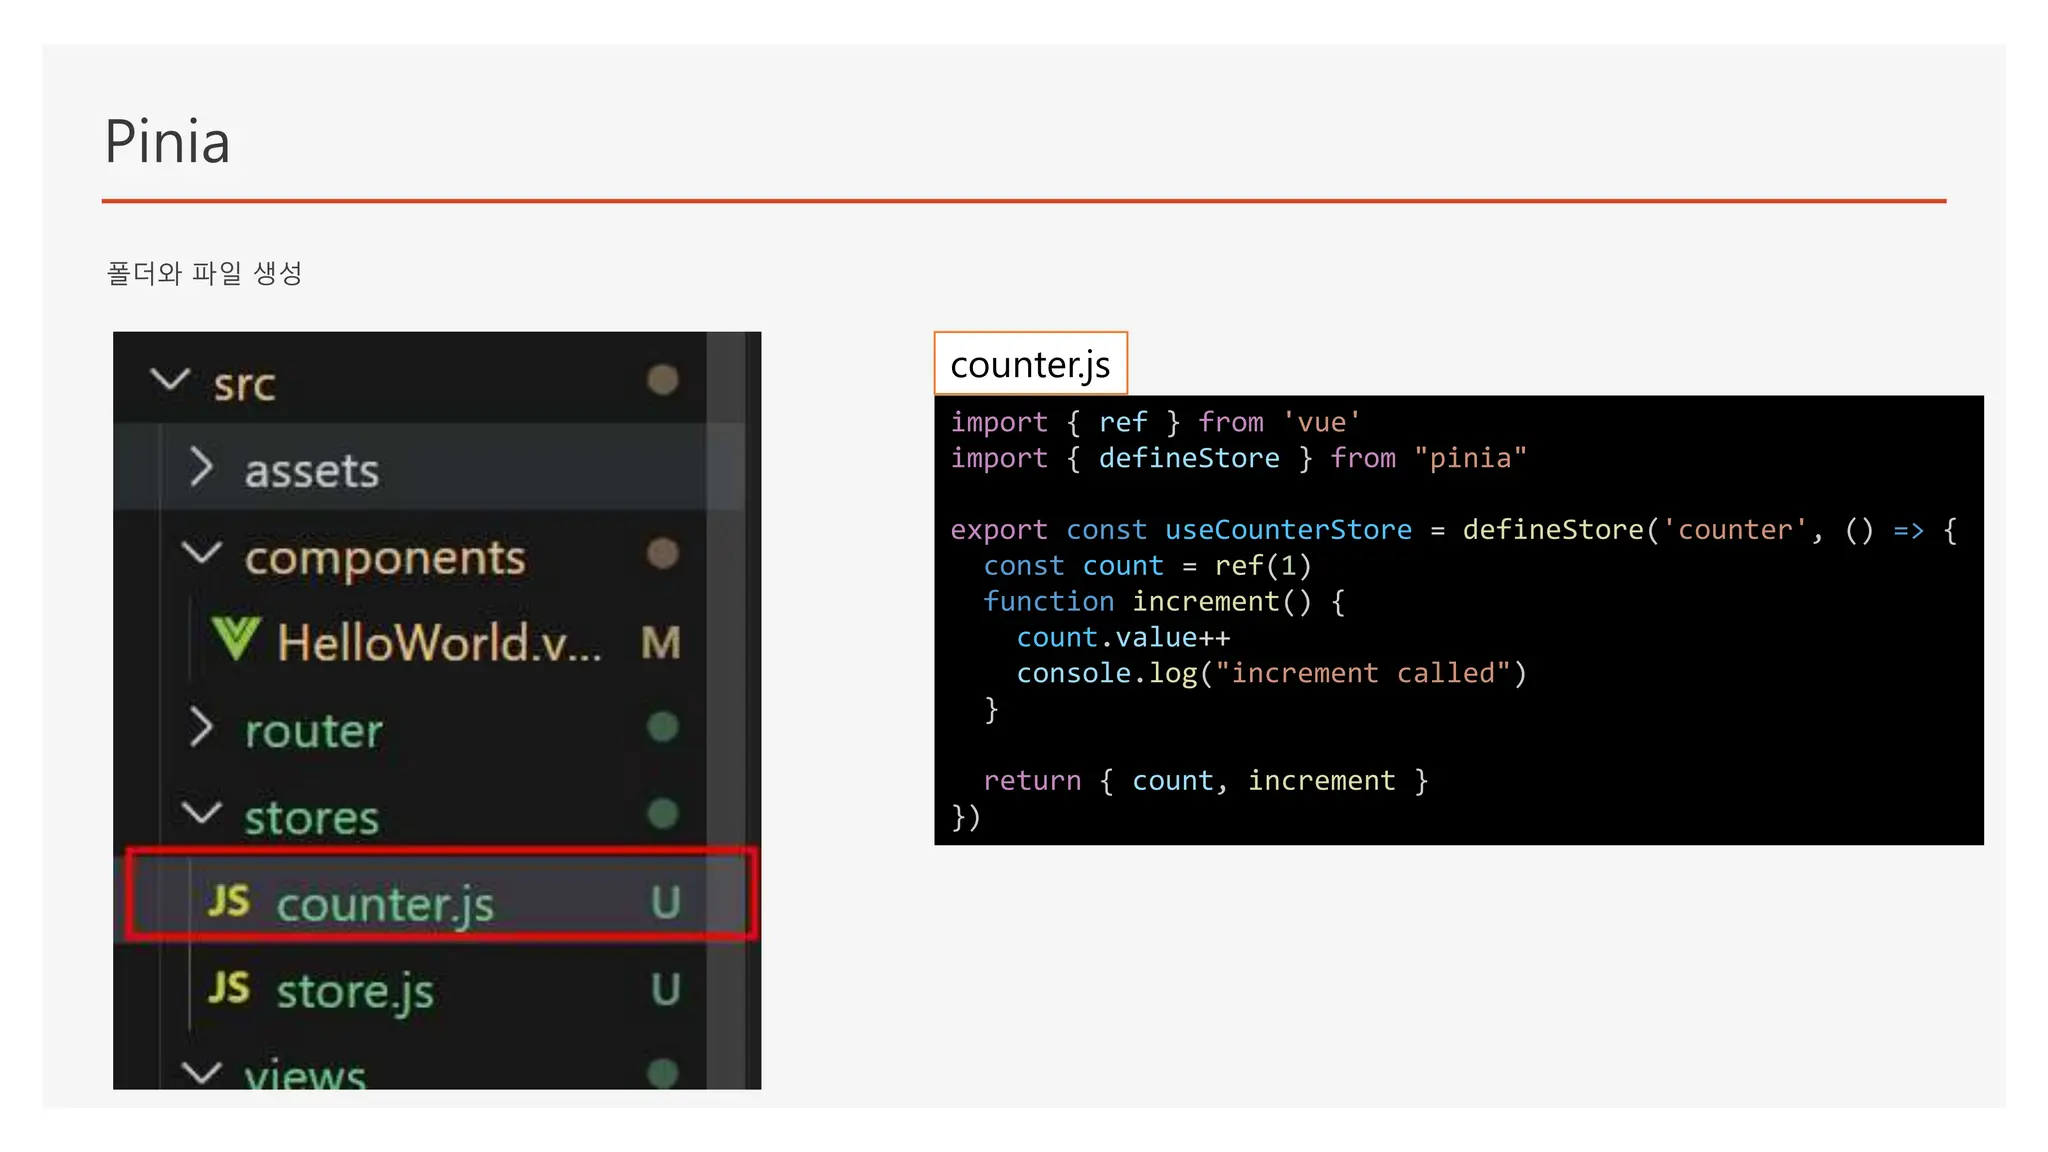This screenshot has width=2048, height=1152.
Task: Collapse the src folder chevron
Action: [x=170, y=380]
